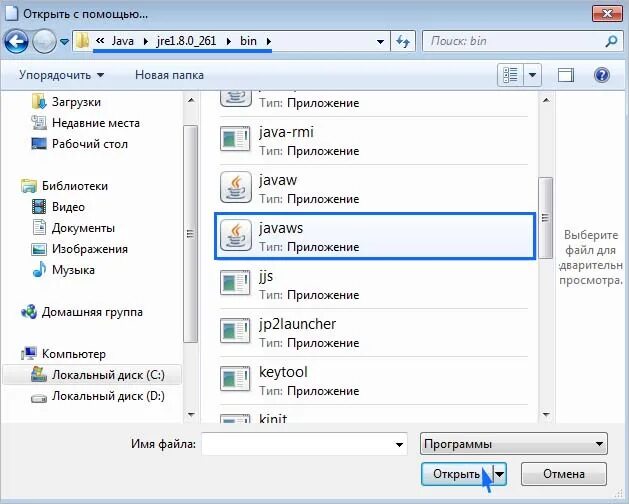
Task: Toggle the preview pane icon
Action: coord(566,75)
